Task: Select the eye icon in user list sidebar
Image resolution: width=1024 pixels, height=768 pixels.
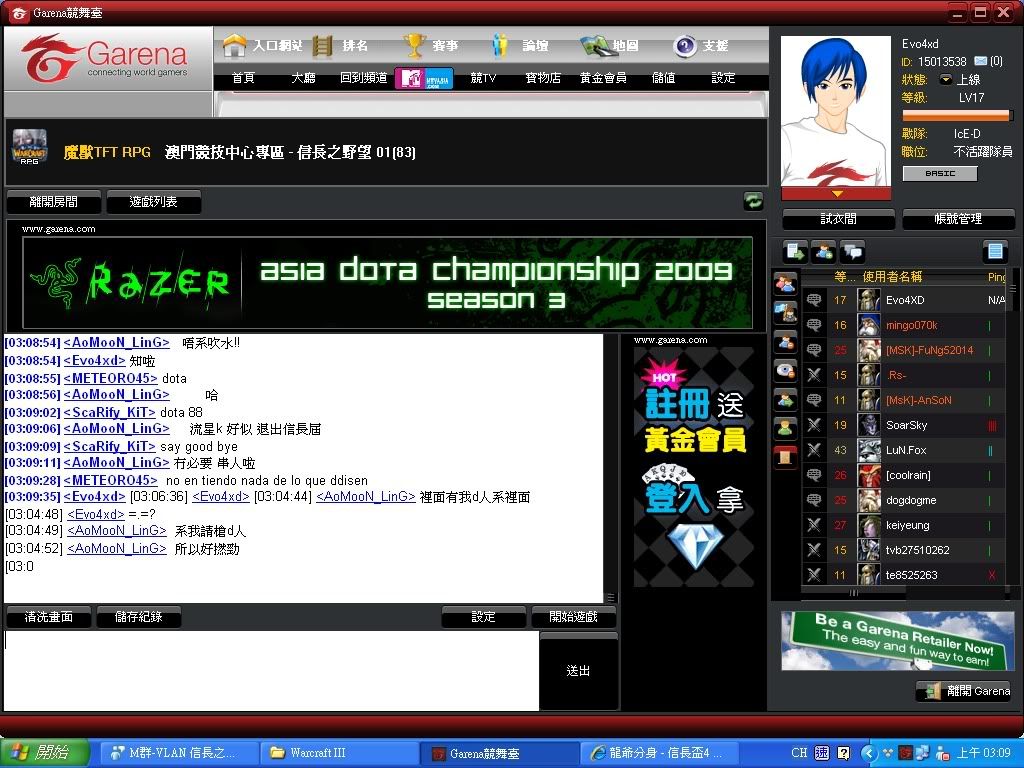Action: 786,370
